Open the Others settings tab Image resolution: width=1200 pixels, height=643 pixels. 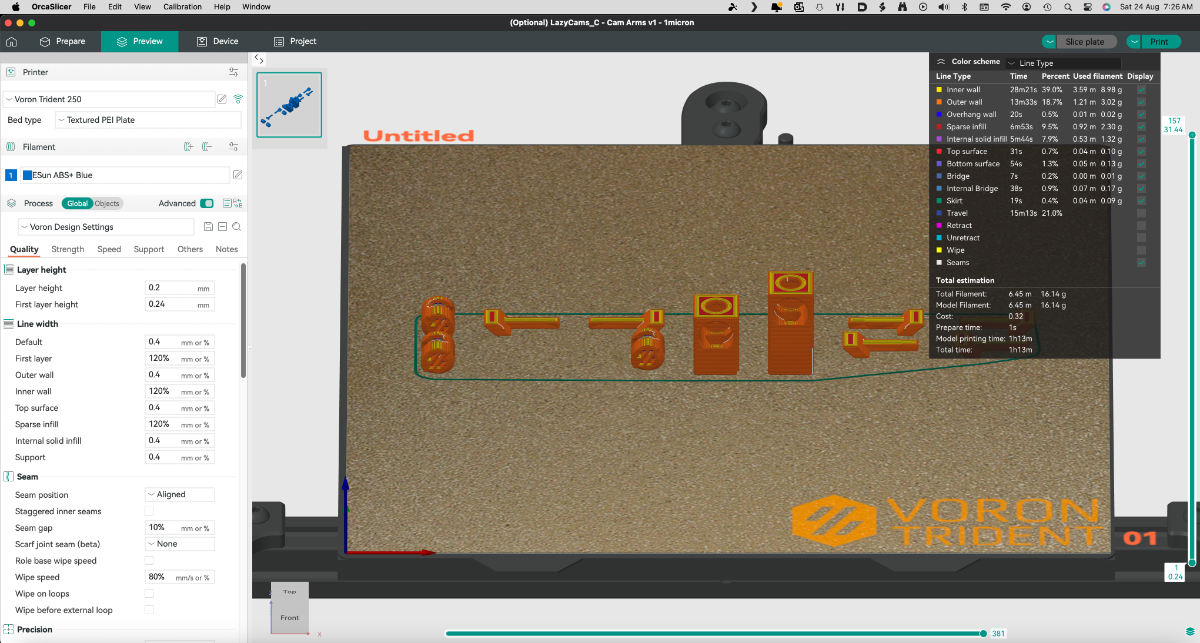190,249
